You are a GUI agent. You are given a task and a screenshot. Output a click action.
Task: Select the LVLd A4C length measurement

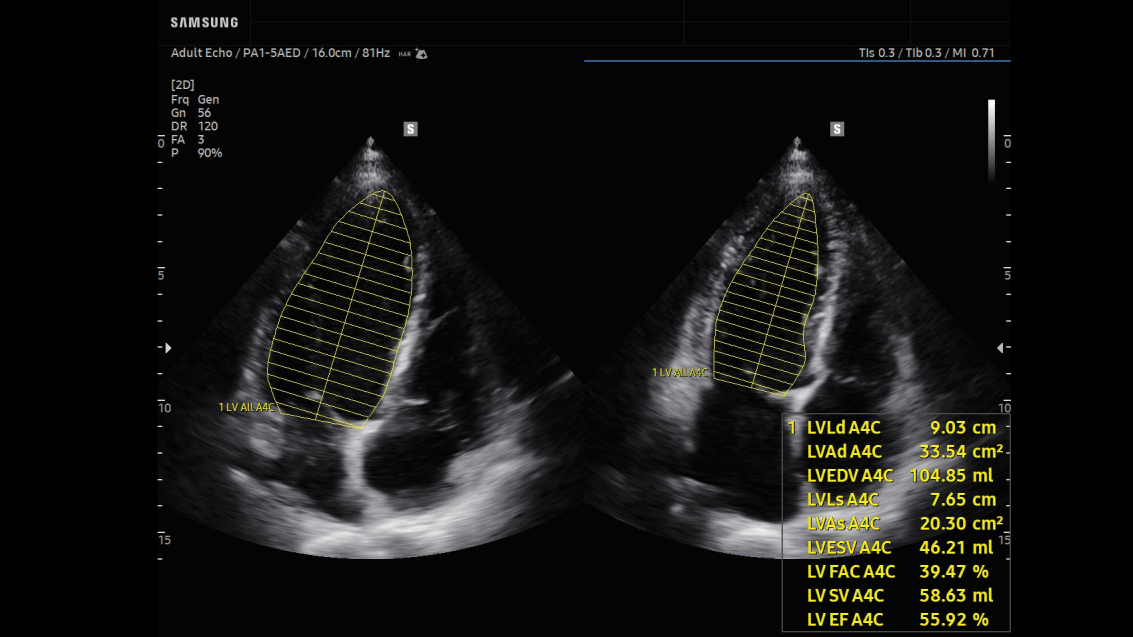pos(896,428)
